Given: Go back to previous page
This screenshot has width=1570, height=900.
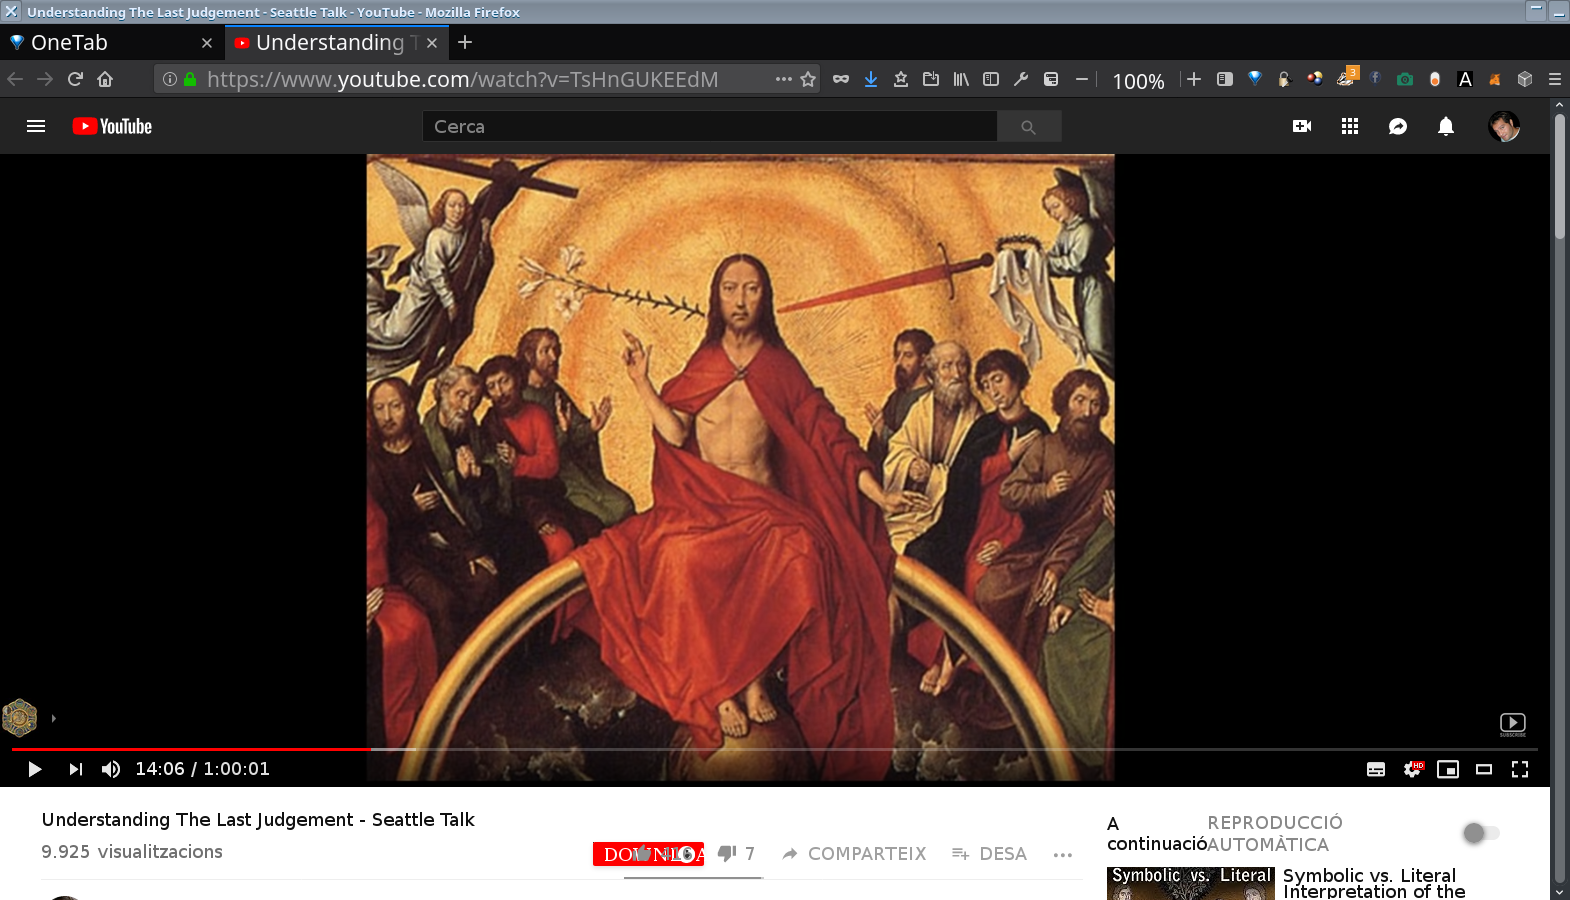Looking at the screenshot, I should 15,79.
